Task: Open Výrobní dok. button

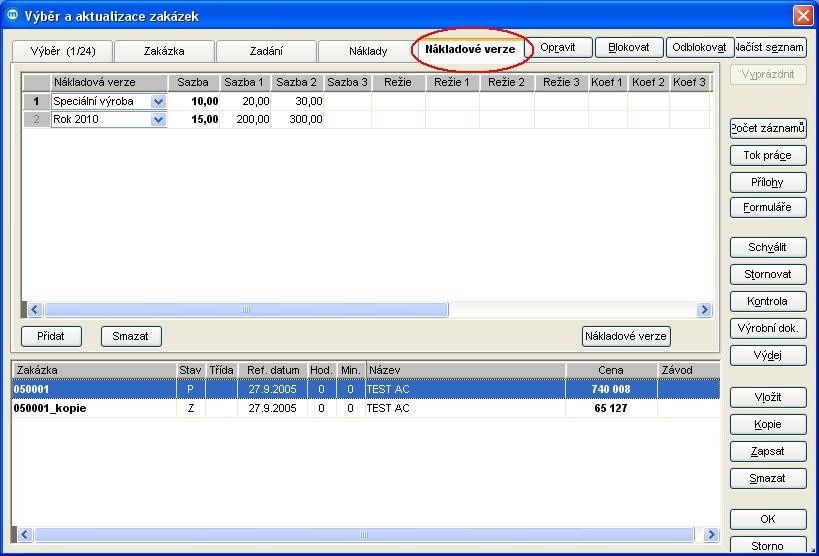Action: 768,329
